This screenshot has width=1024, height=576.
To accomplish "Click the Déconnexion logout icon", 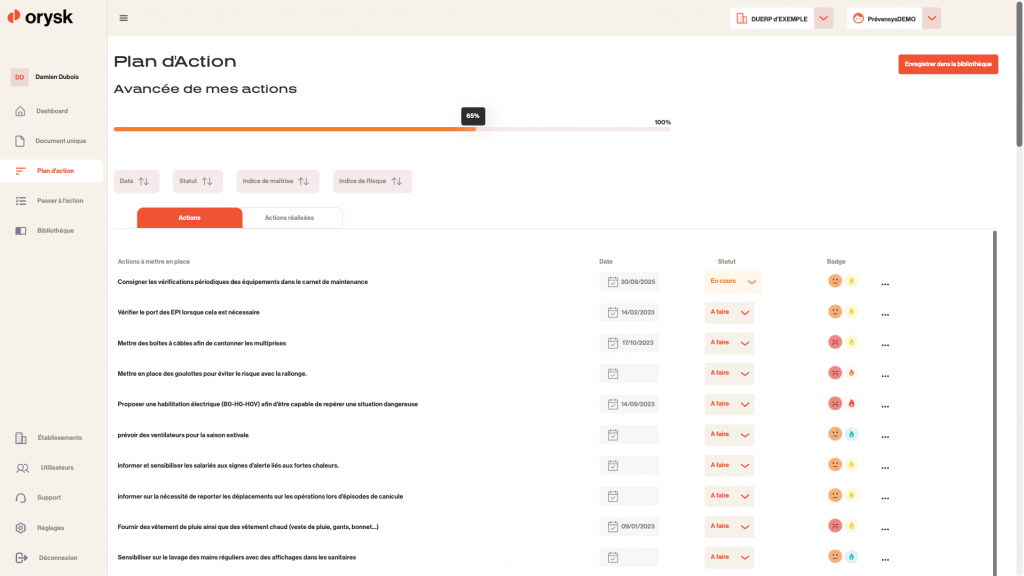I will pyautogui.click(x=21, y=558).
